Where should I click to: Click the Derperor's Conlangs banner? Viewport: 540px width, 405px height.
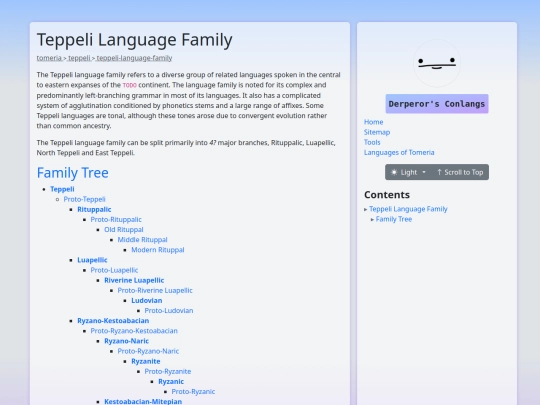(437, 104)
